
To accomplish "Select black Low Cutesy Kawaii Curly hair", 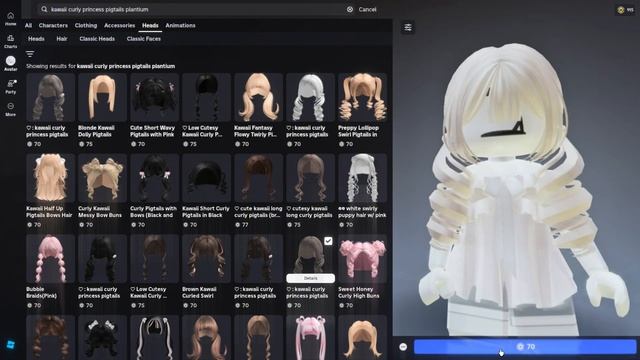I will point(206,97).
